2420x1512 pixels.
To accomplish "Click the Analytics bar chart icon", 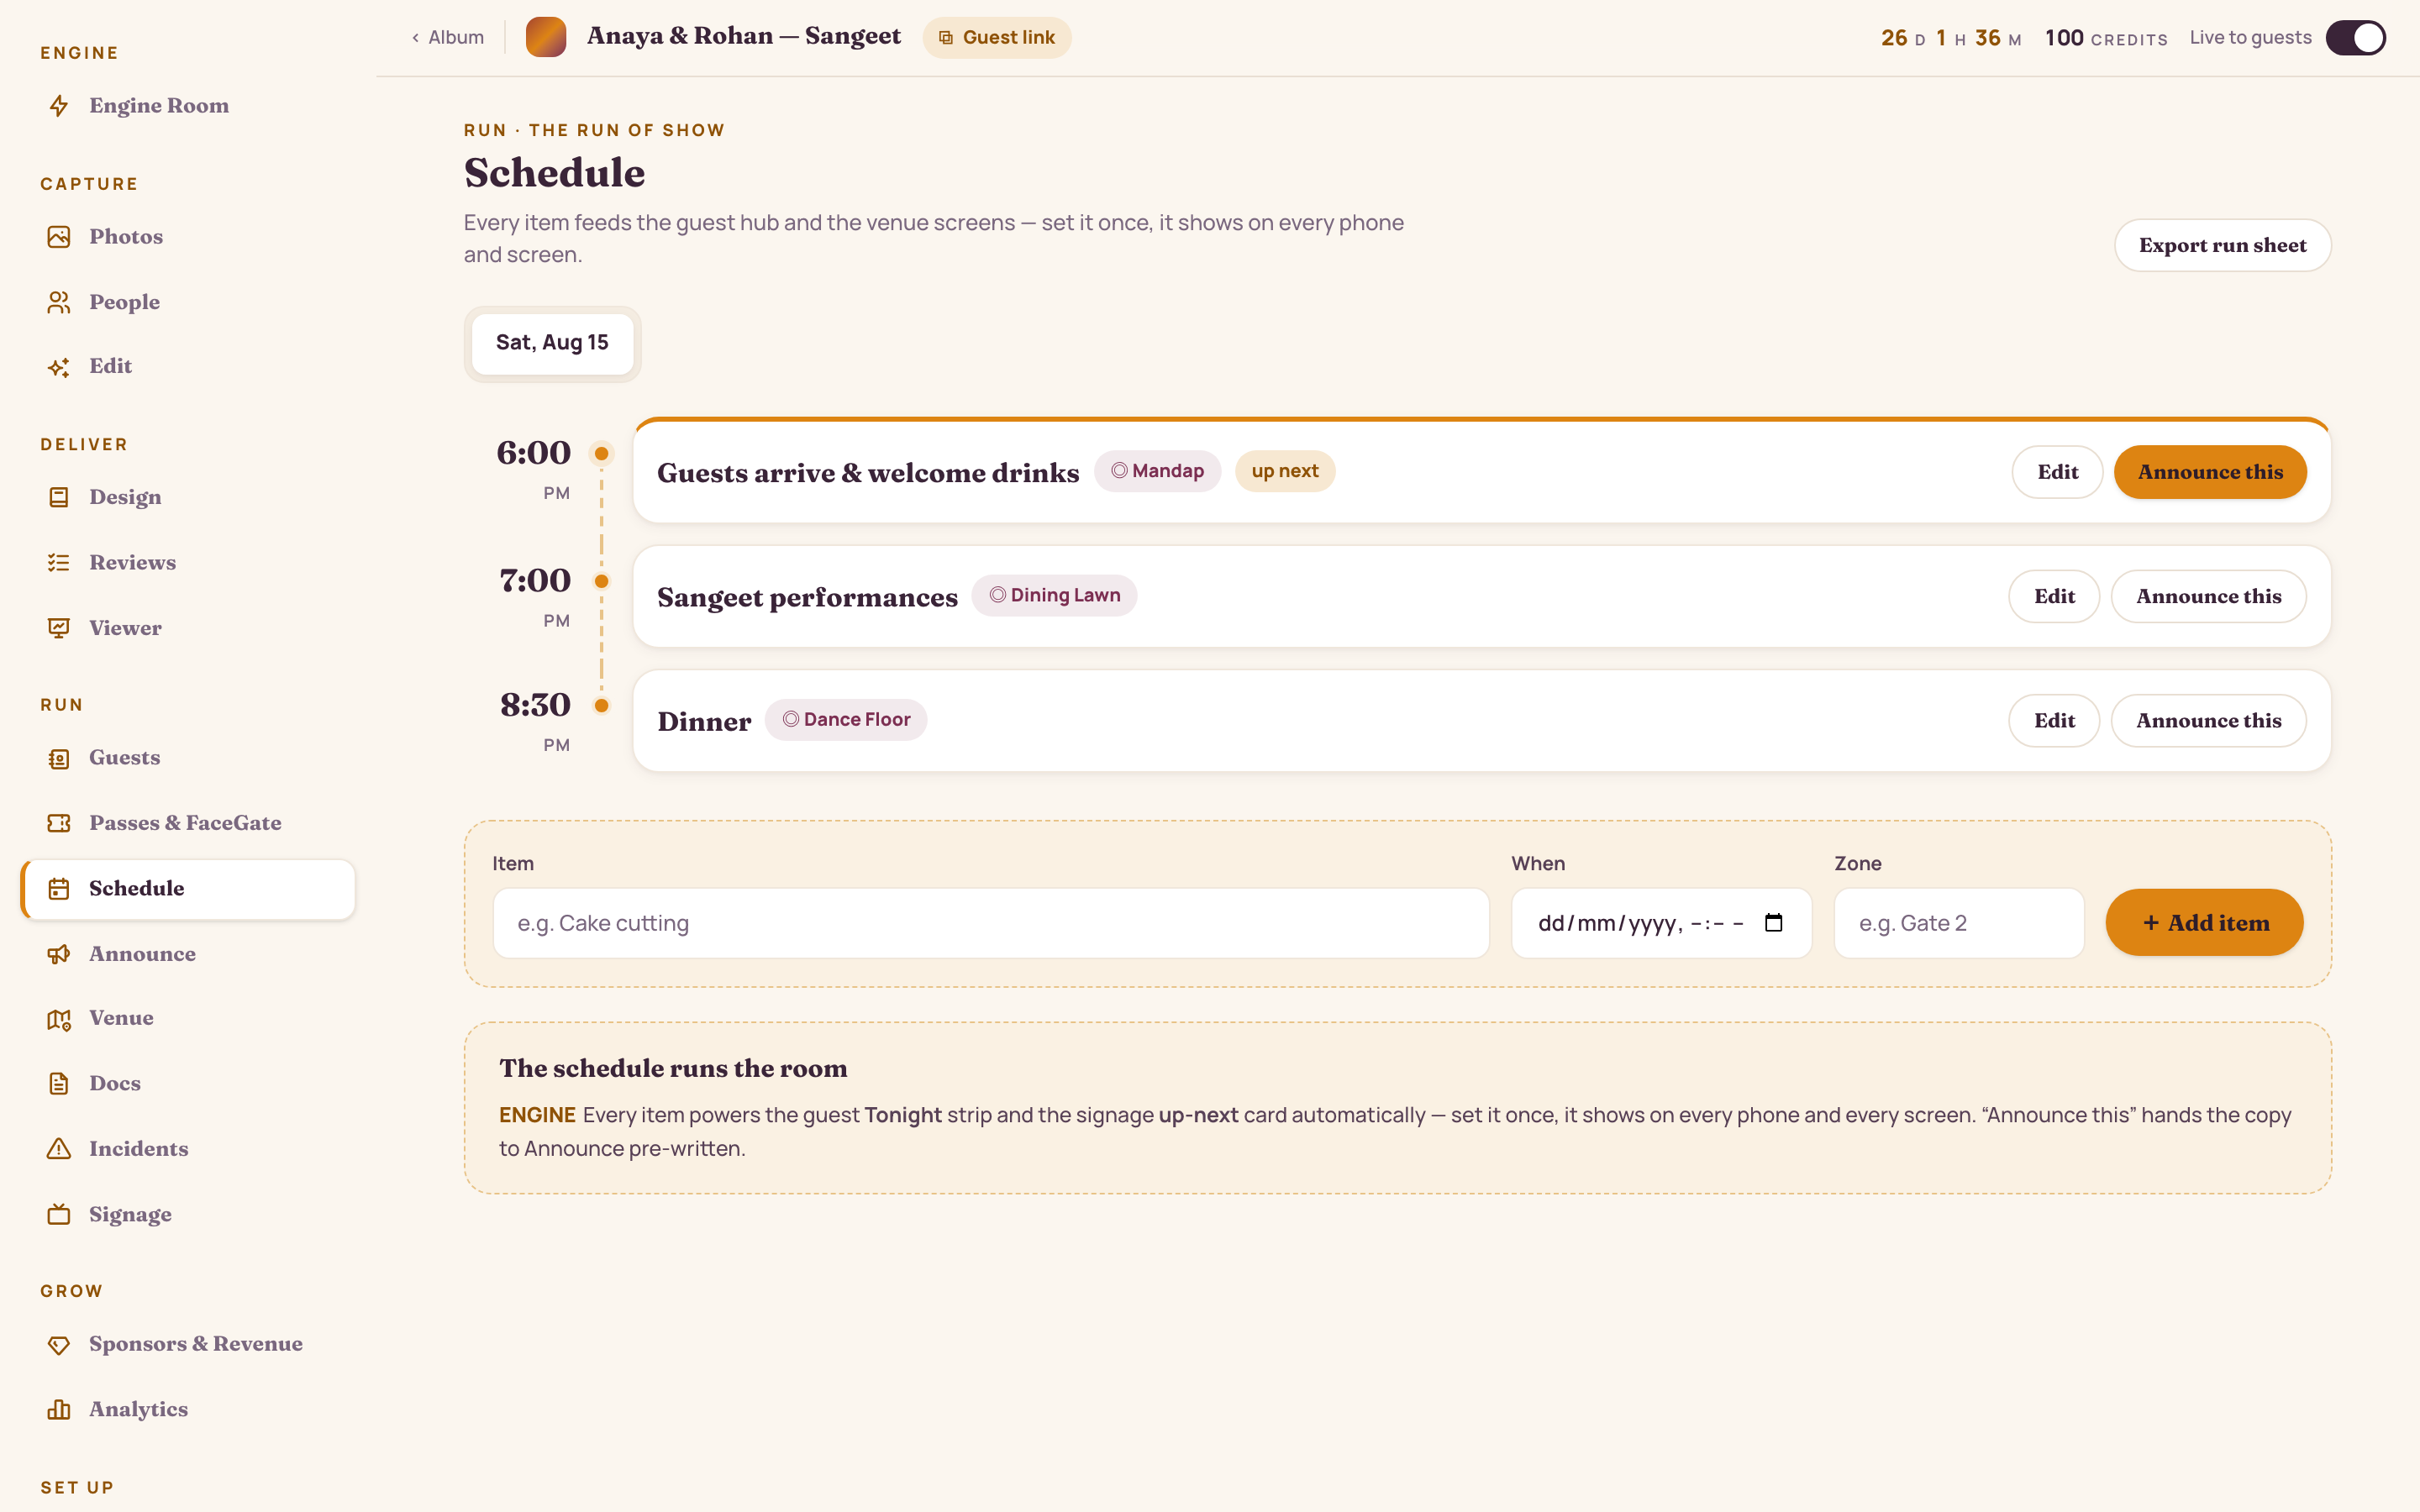I will click(x=59, y=1410).
